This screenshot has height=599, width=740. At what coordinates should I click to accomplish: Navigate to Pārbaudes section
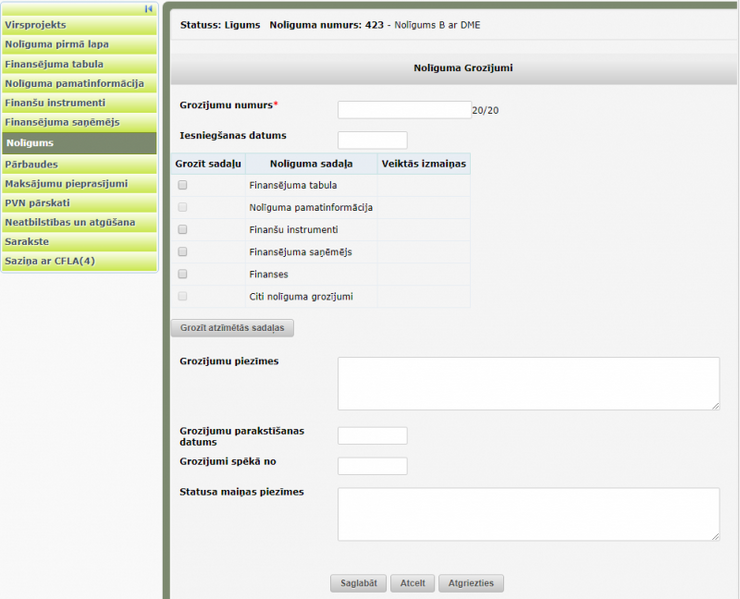pyautogui.click(x=79, y=164)
